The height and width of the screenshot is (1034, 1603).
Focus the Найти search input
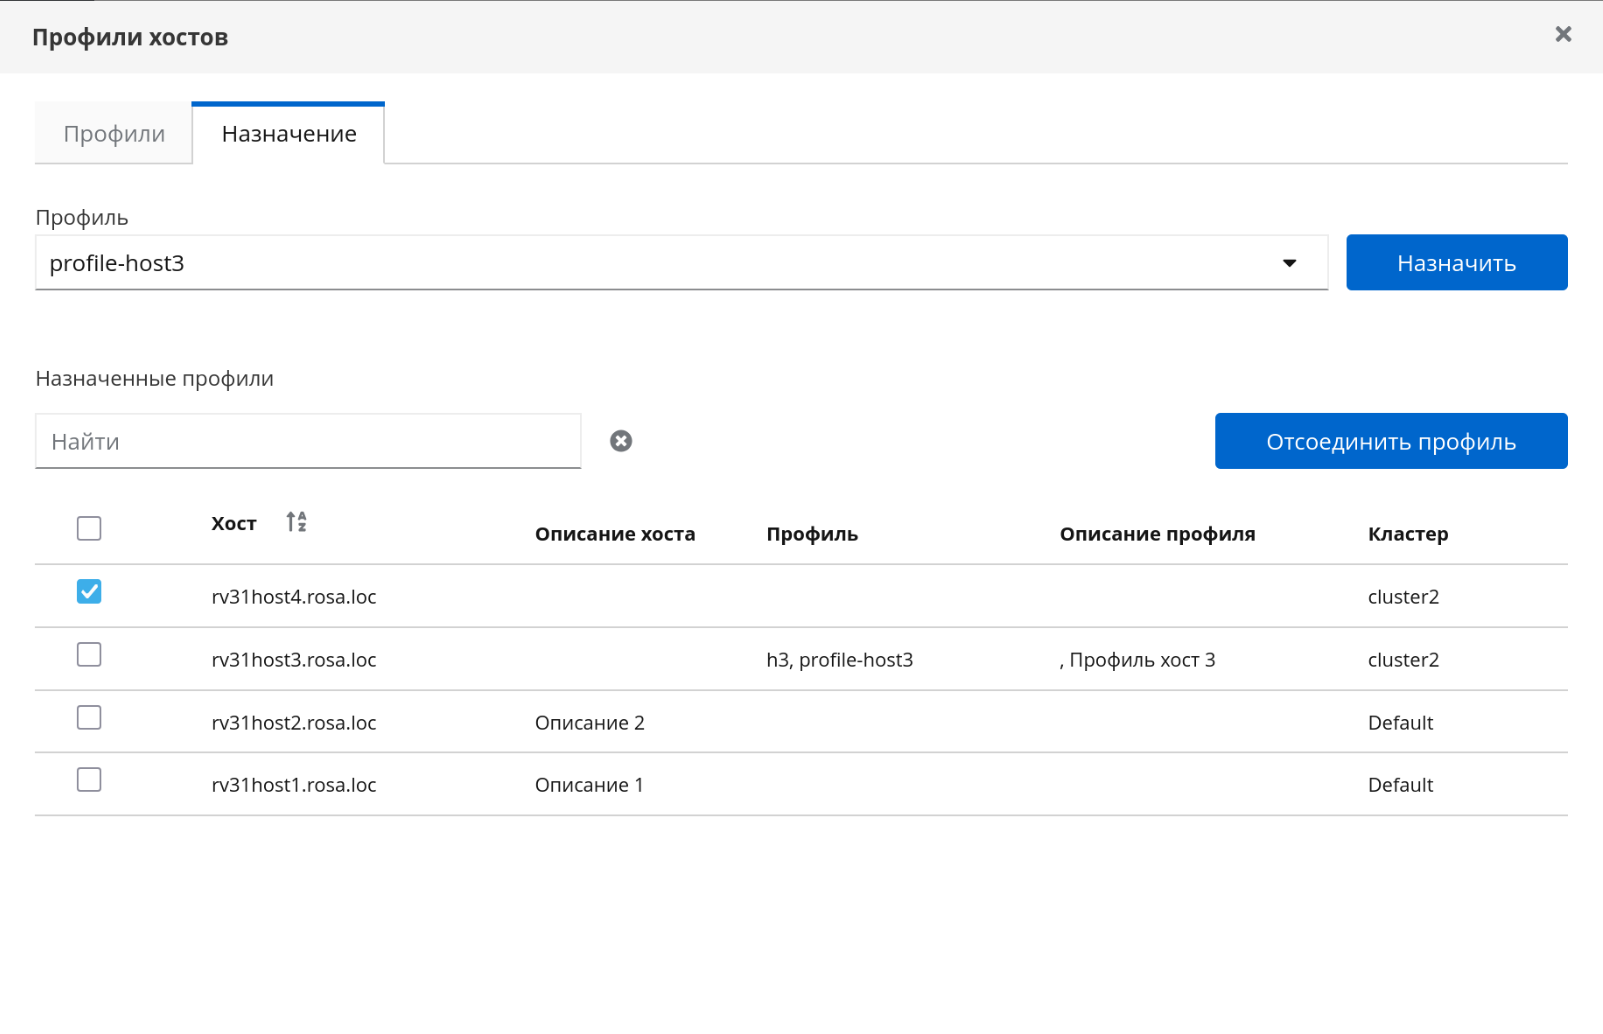(308, 441)
